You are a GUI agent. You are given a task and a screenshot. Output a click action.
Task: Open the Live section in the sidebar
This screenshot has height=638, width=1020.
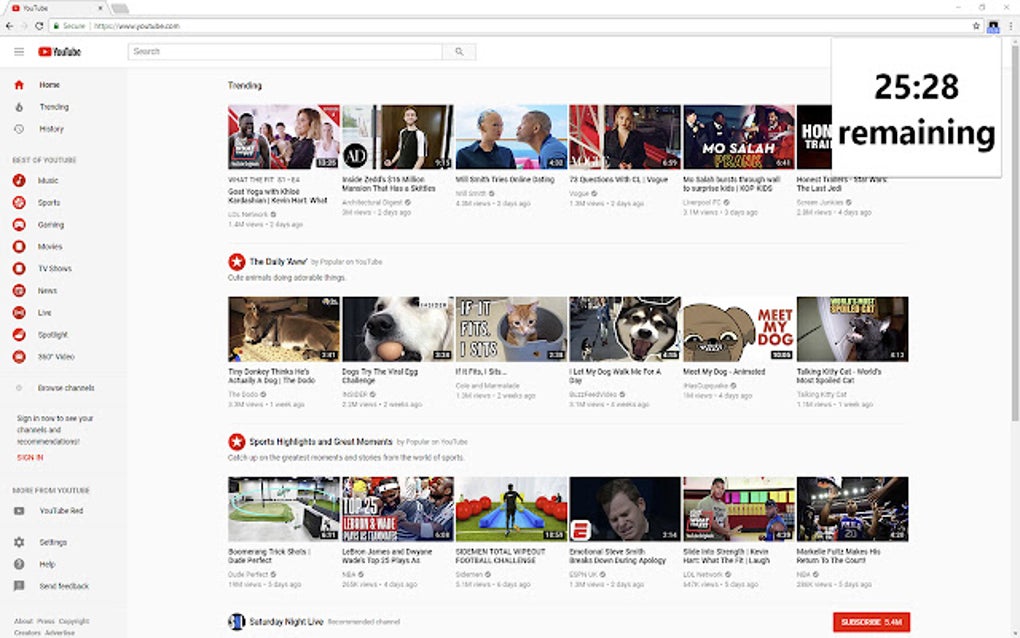pyautogui.click(x=18, y=312)
